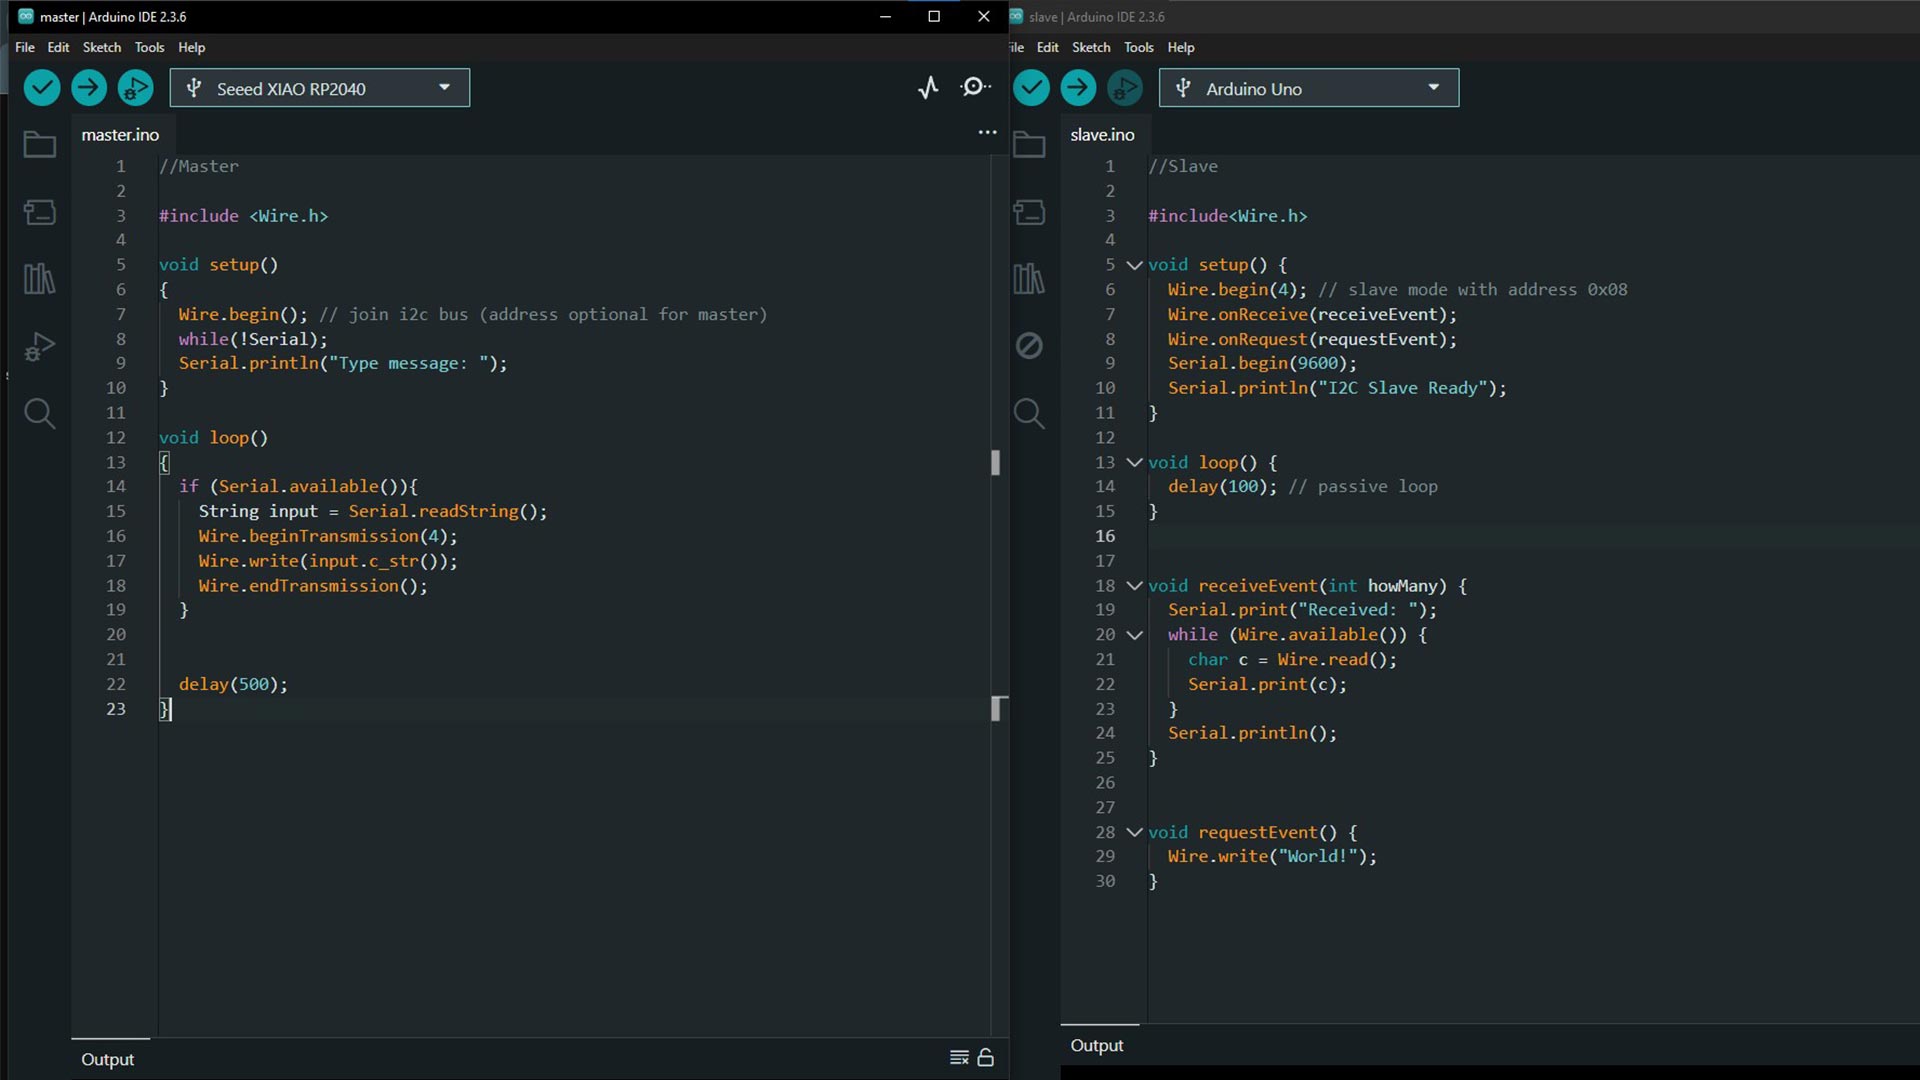Open Sketch menu in slave window
Viewport: 1920px width, 1080px height.
pos(1091,47)
